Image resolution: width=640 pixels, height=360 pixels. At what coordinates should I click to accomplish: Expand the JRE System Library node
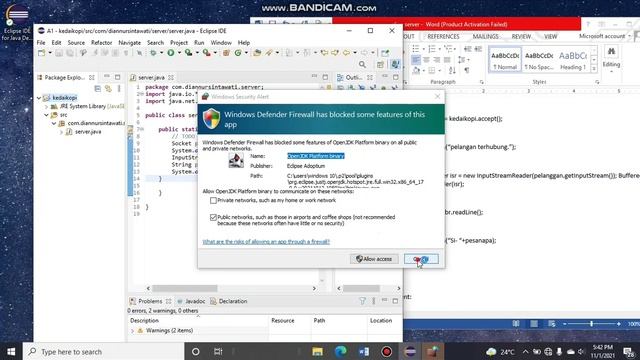click(x=47, y=107)
